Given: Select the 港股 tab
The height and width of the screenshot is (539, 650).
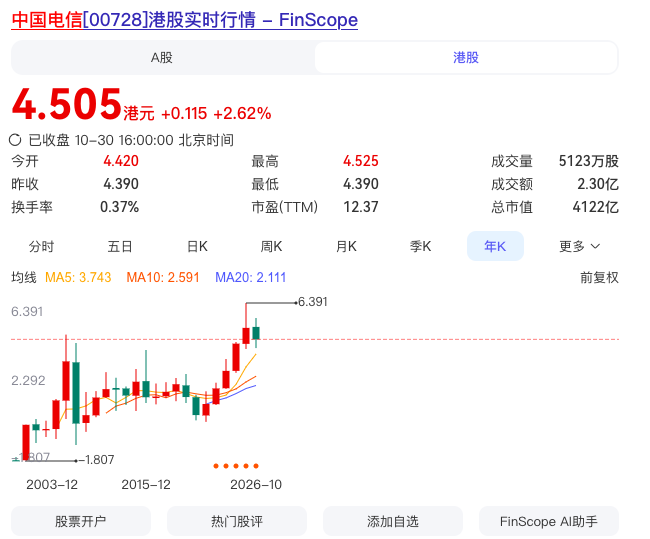Looking at the screenshot, I should click(x=466, y=58).
